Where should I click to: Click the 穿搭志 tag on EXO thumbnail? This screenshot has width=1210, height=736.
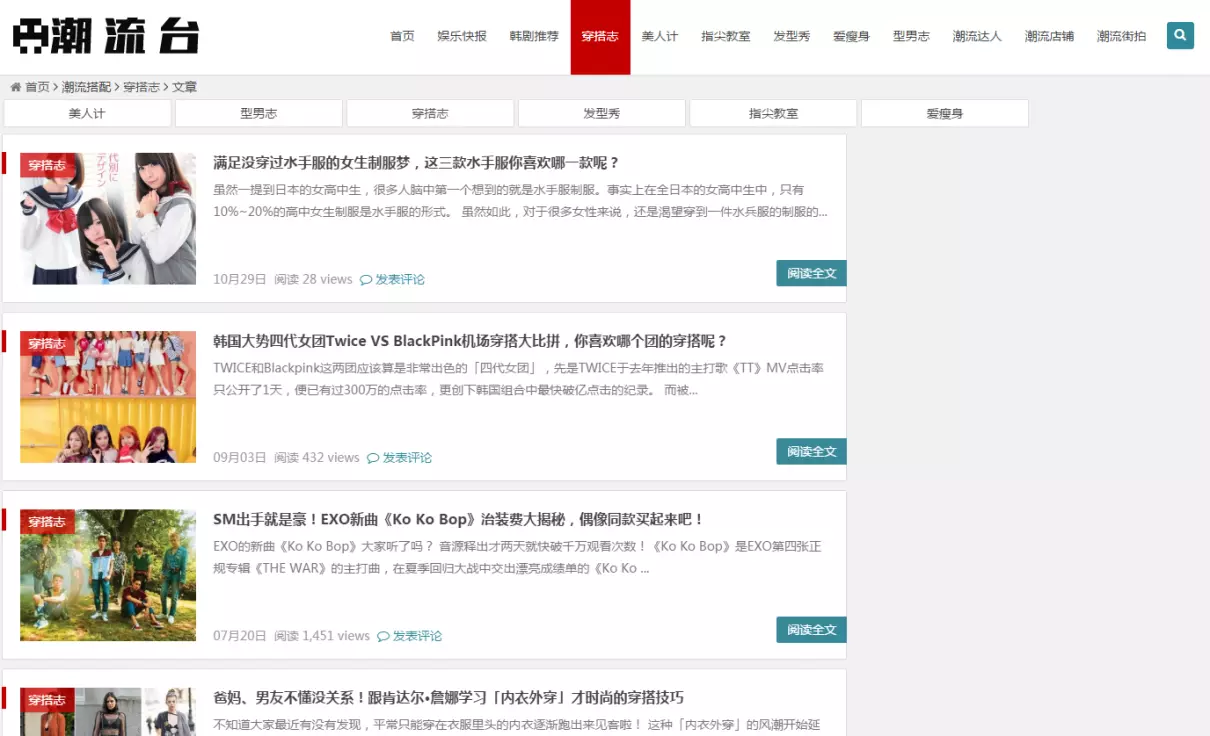point(47,522)
